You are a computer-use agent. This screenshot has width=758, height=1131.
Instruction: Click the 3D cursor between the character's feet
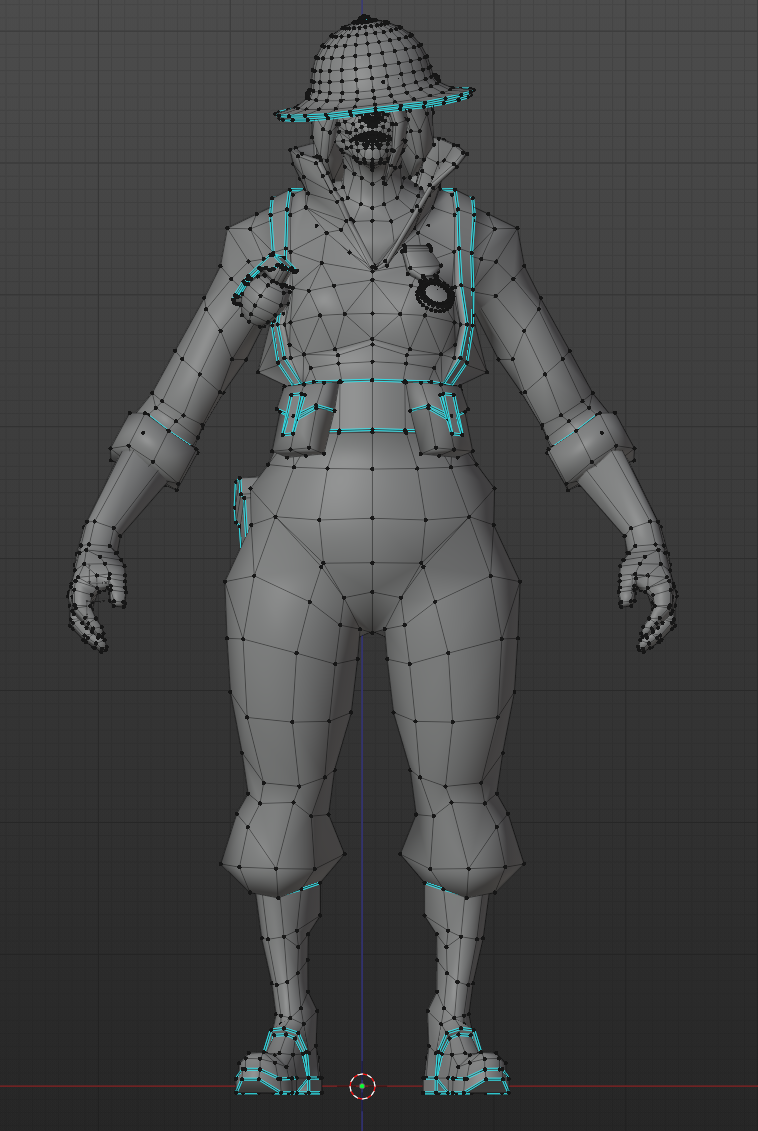(363, 1086)
